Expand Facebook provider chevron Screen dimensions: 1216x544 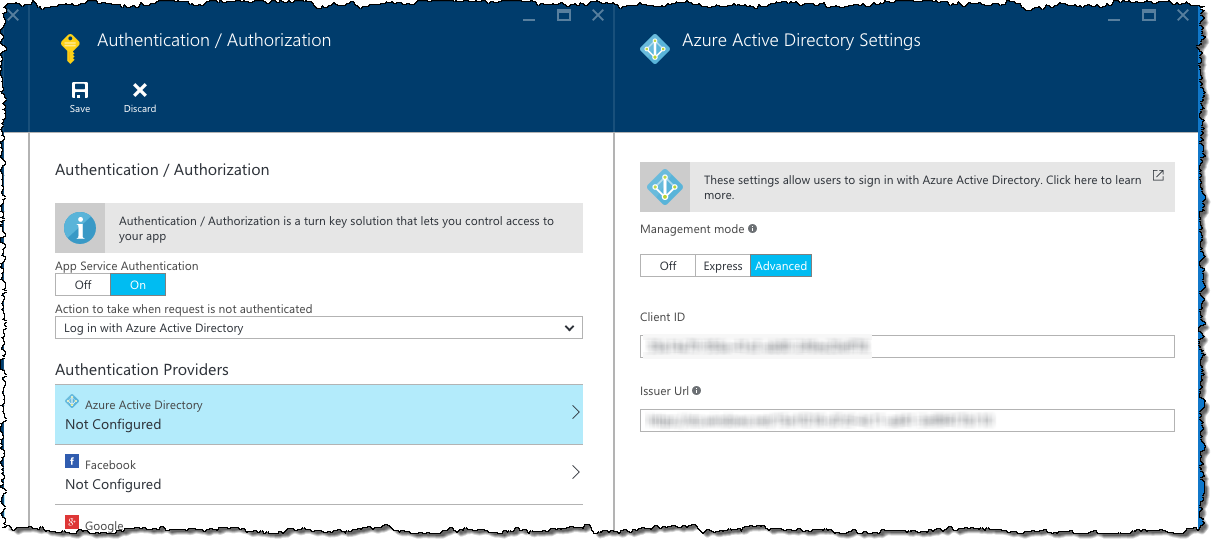[x=575, y=472]
